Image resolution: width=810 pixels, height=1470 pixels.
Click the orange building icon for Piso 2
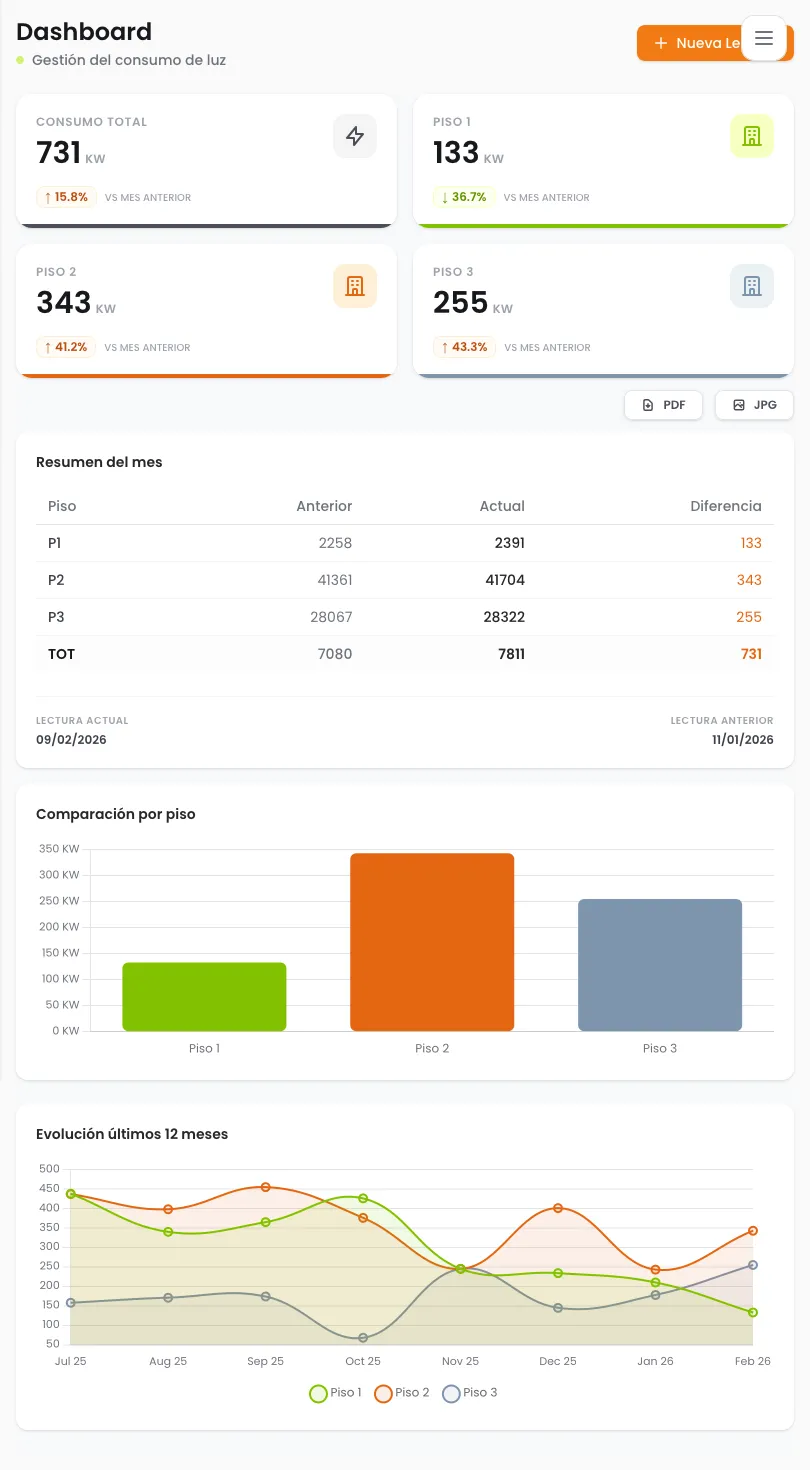[355, 287]
